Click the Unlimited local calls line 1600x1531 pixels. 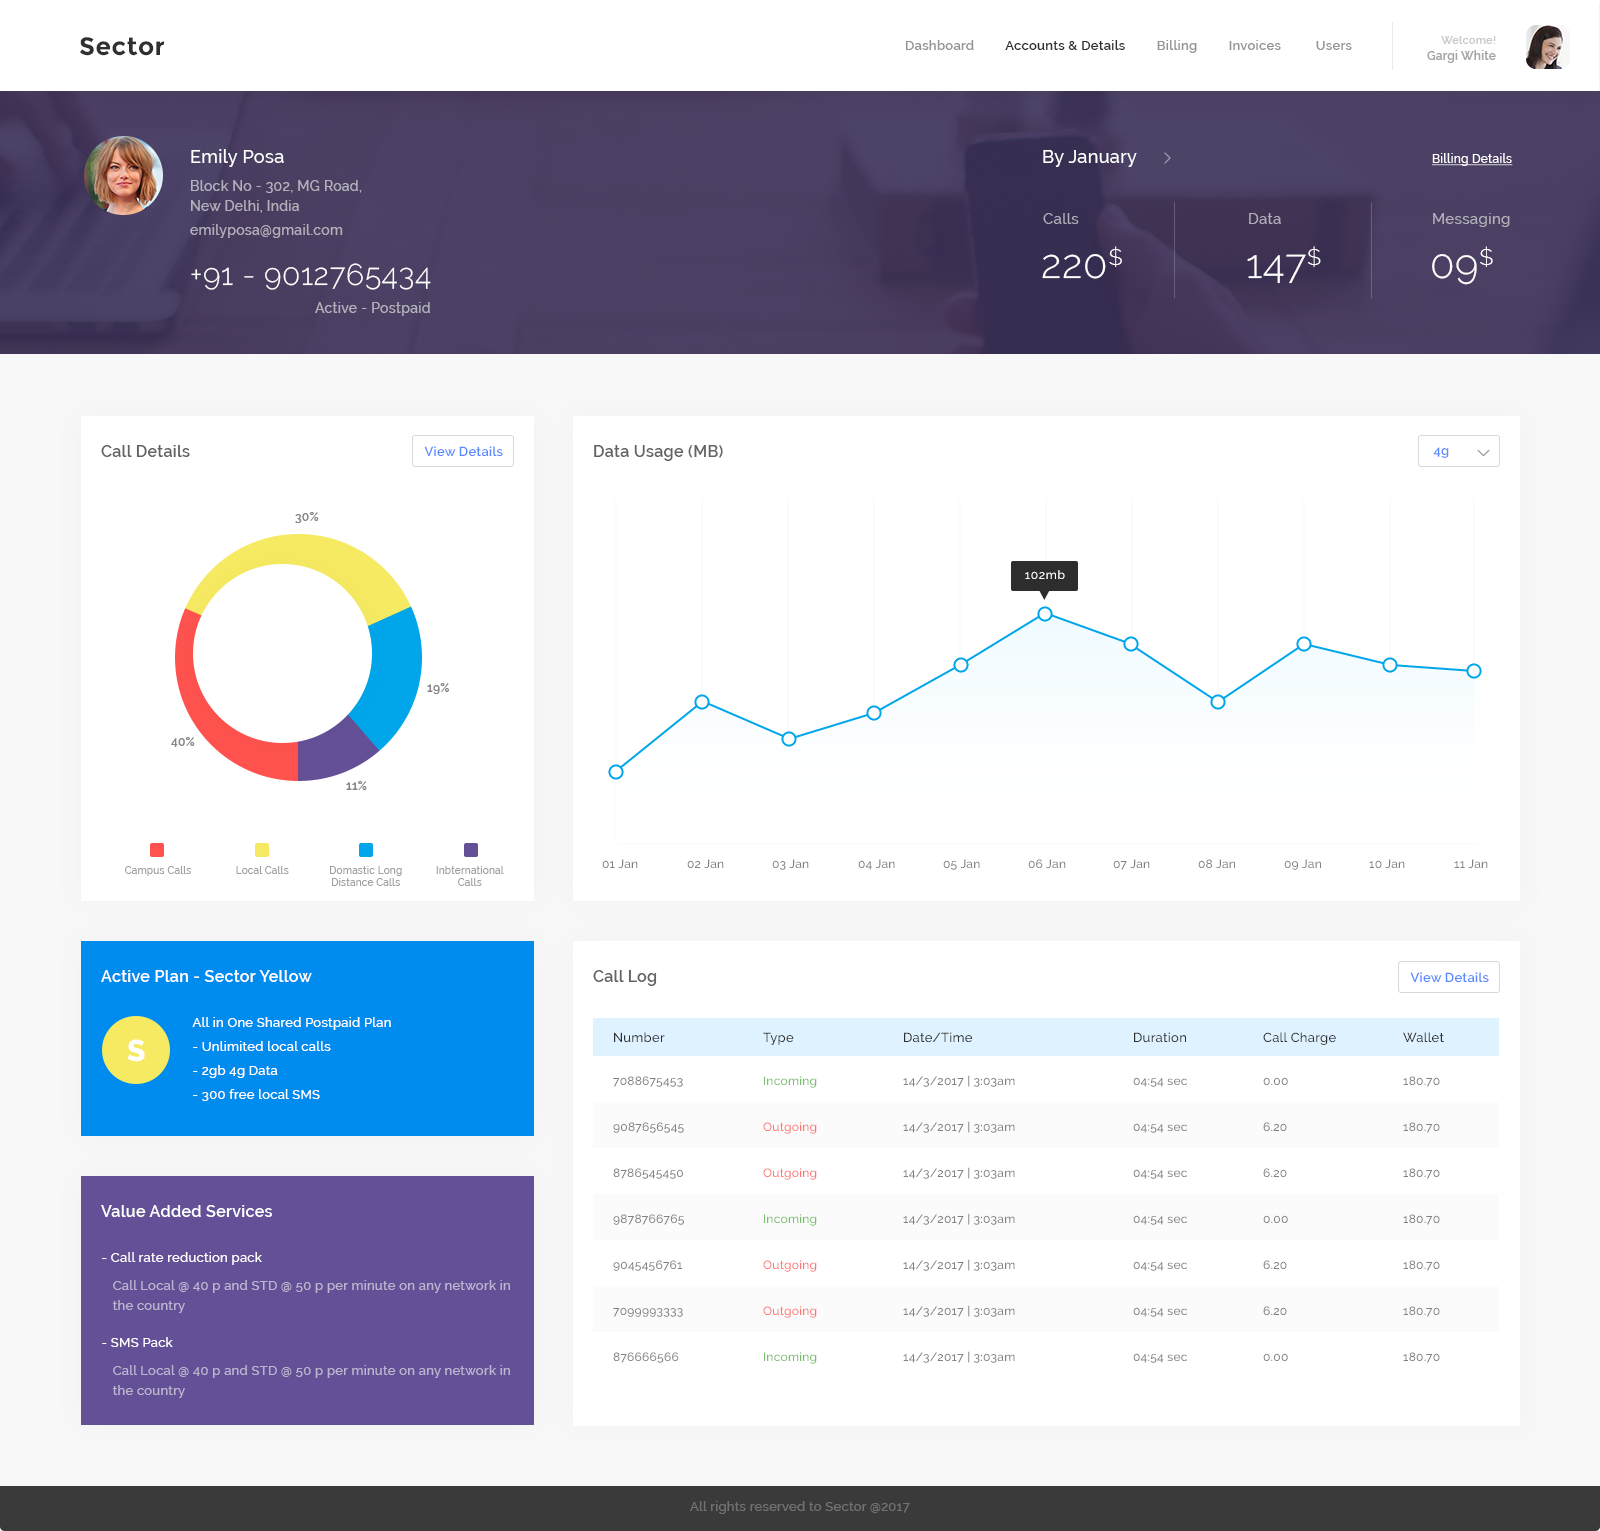tap(261, 1047)
